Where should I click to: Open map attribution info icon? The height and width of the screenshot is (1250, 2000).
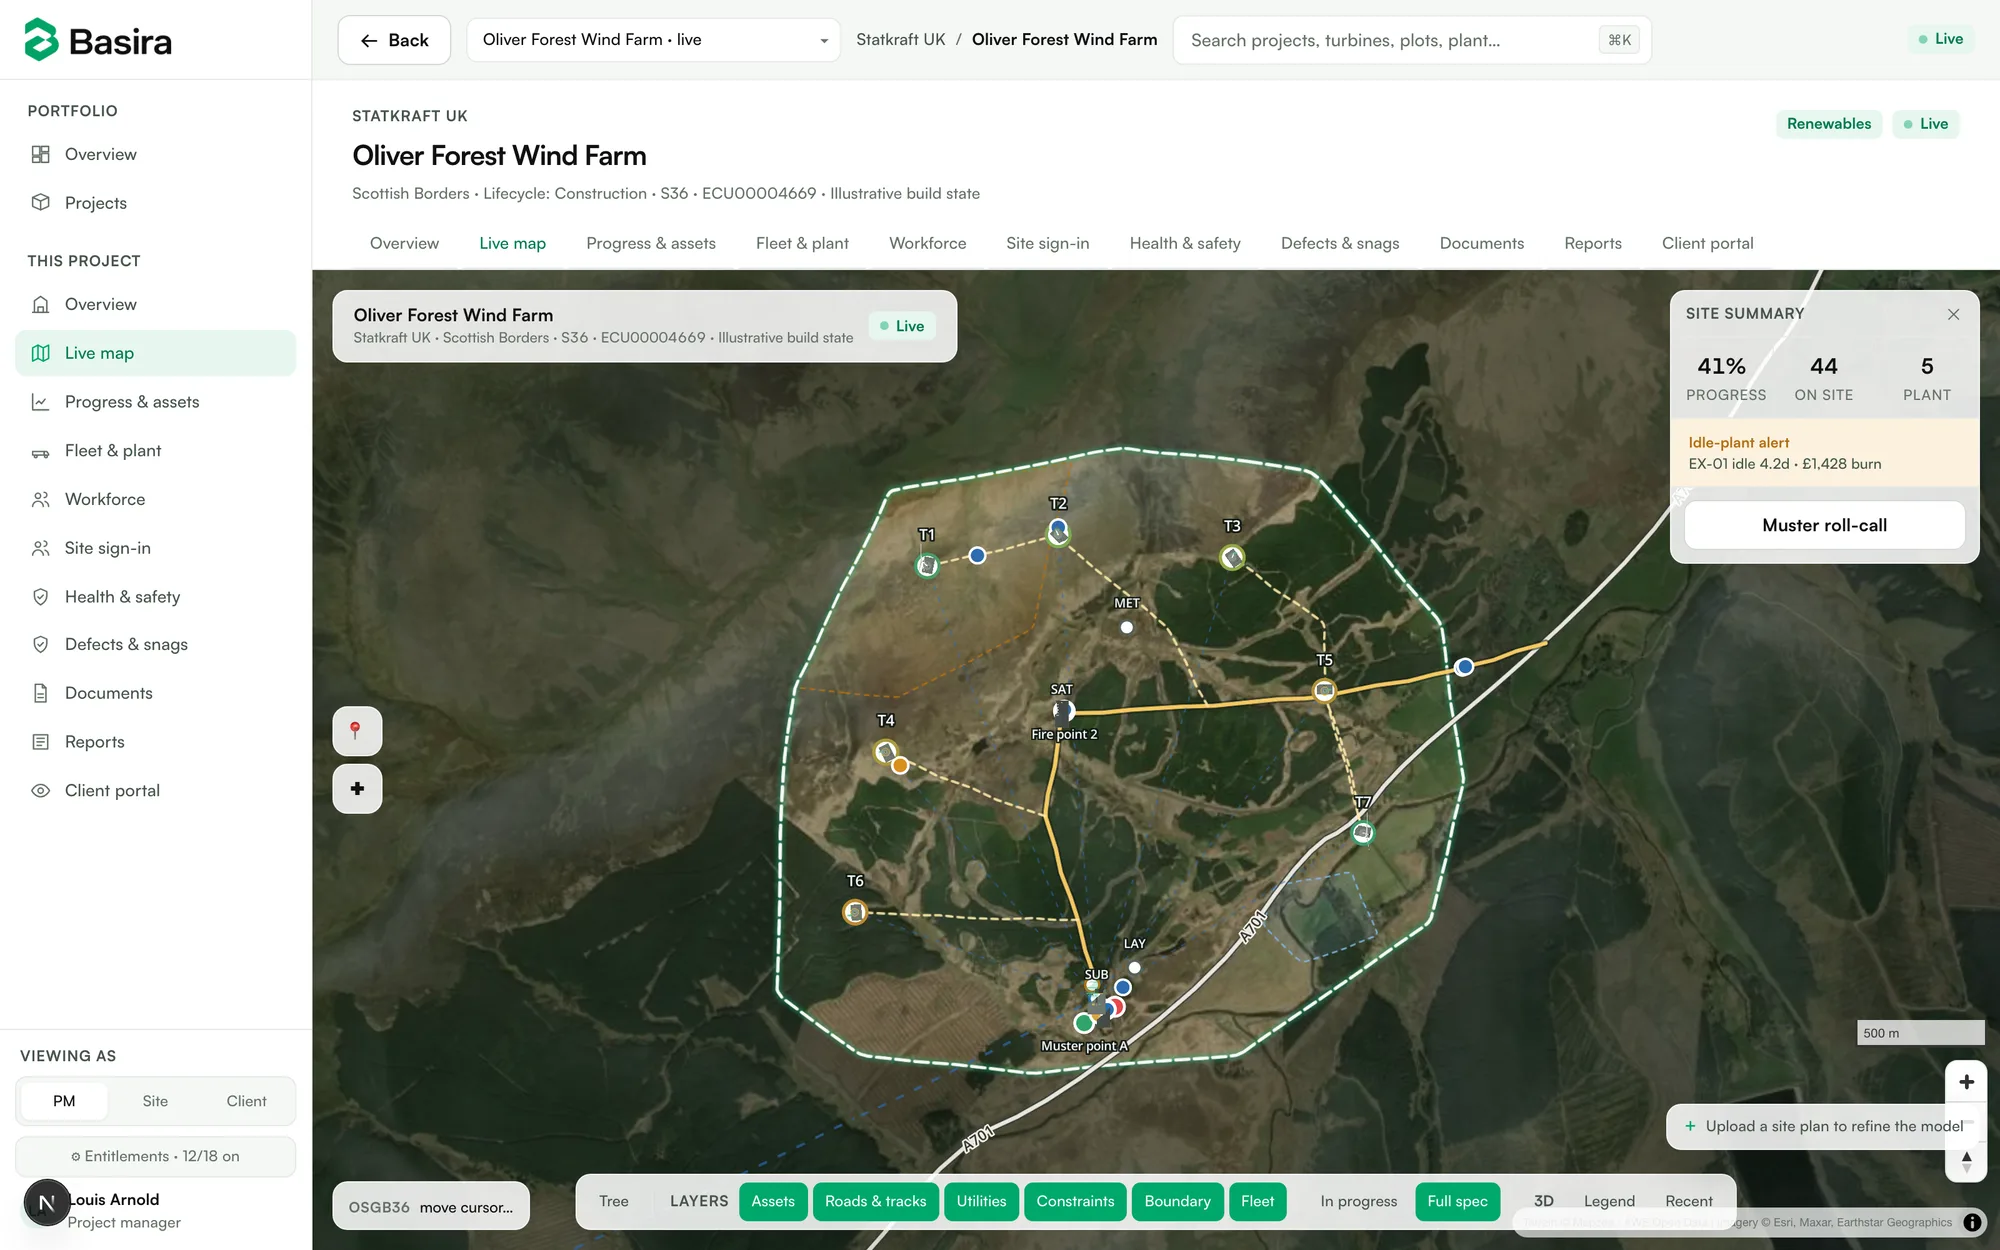point(1972,1222)
